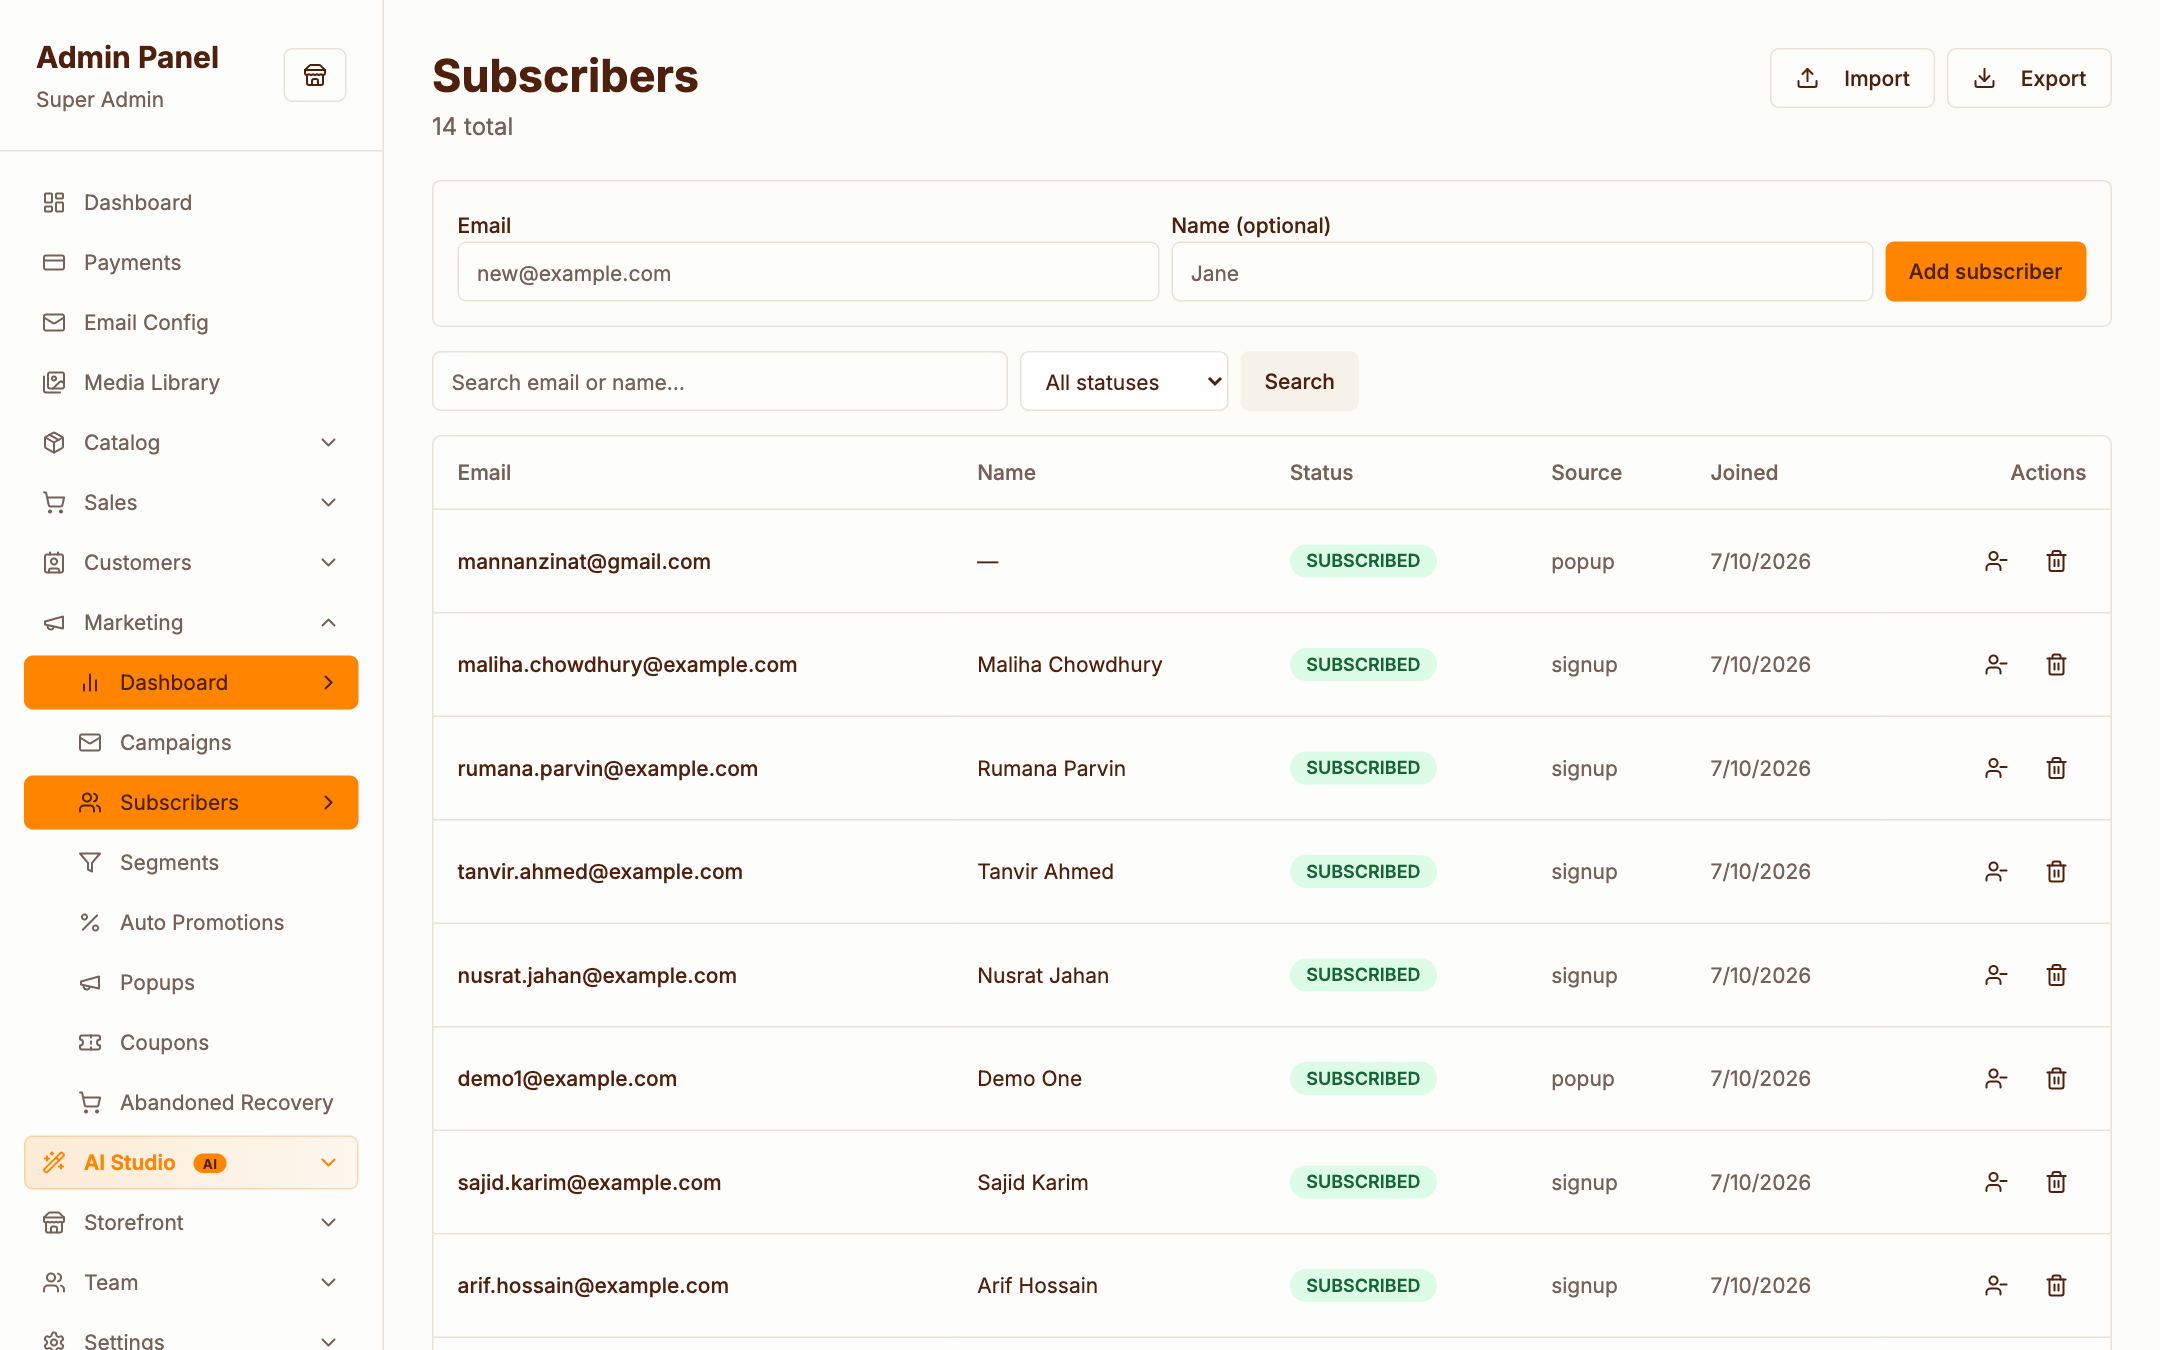Unsubscribe Nusrat Jahan using the person-minus icon

tap(1996, 975)
